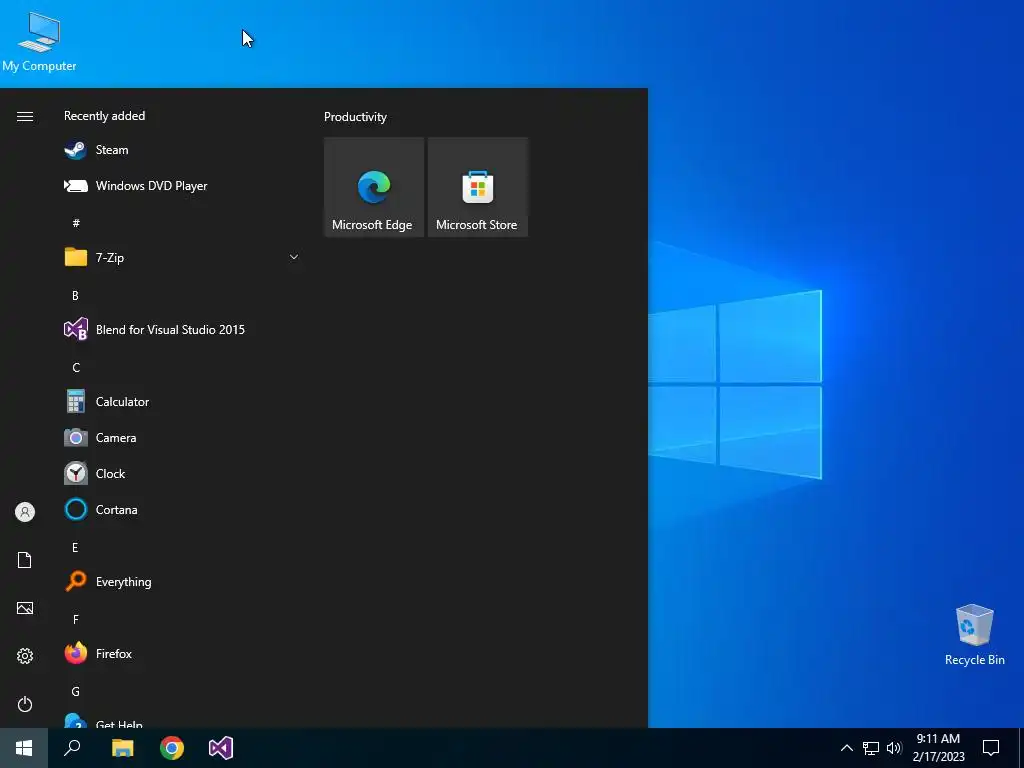
Task: Expand the Start menu hamburger button
Action: click(x=25, y=116)
